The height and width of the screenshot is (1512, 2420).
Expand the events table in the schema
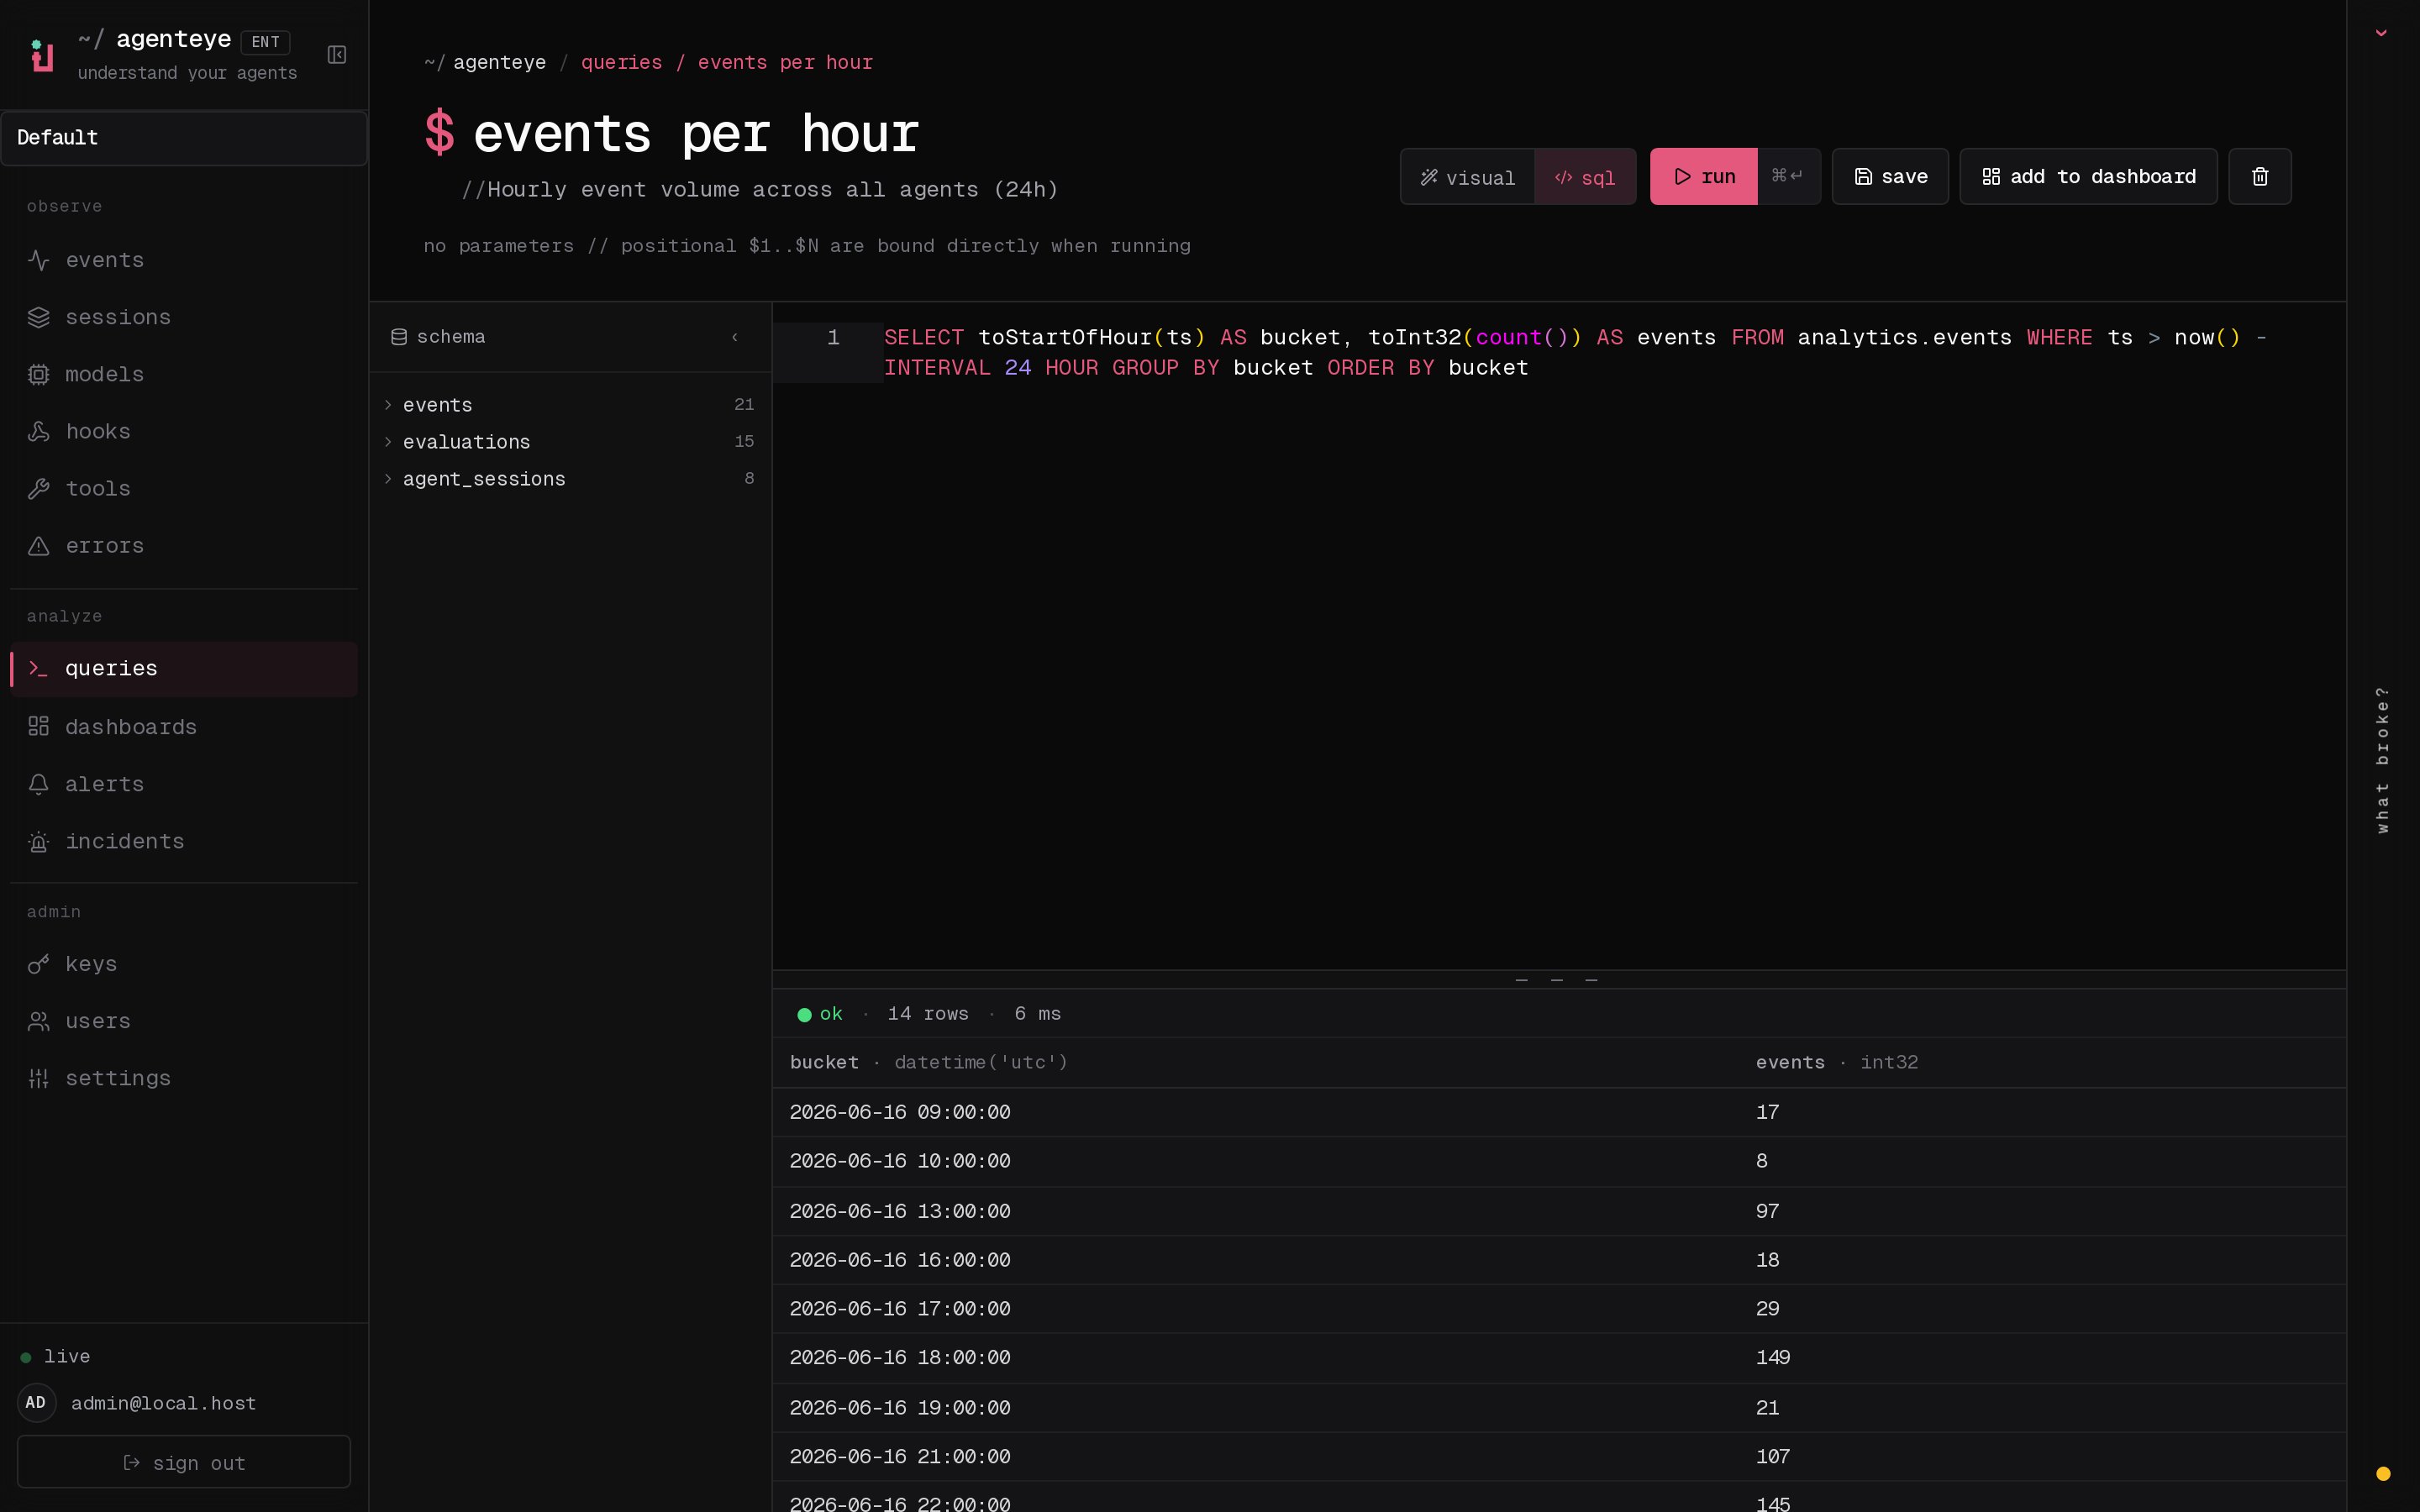570,405
